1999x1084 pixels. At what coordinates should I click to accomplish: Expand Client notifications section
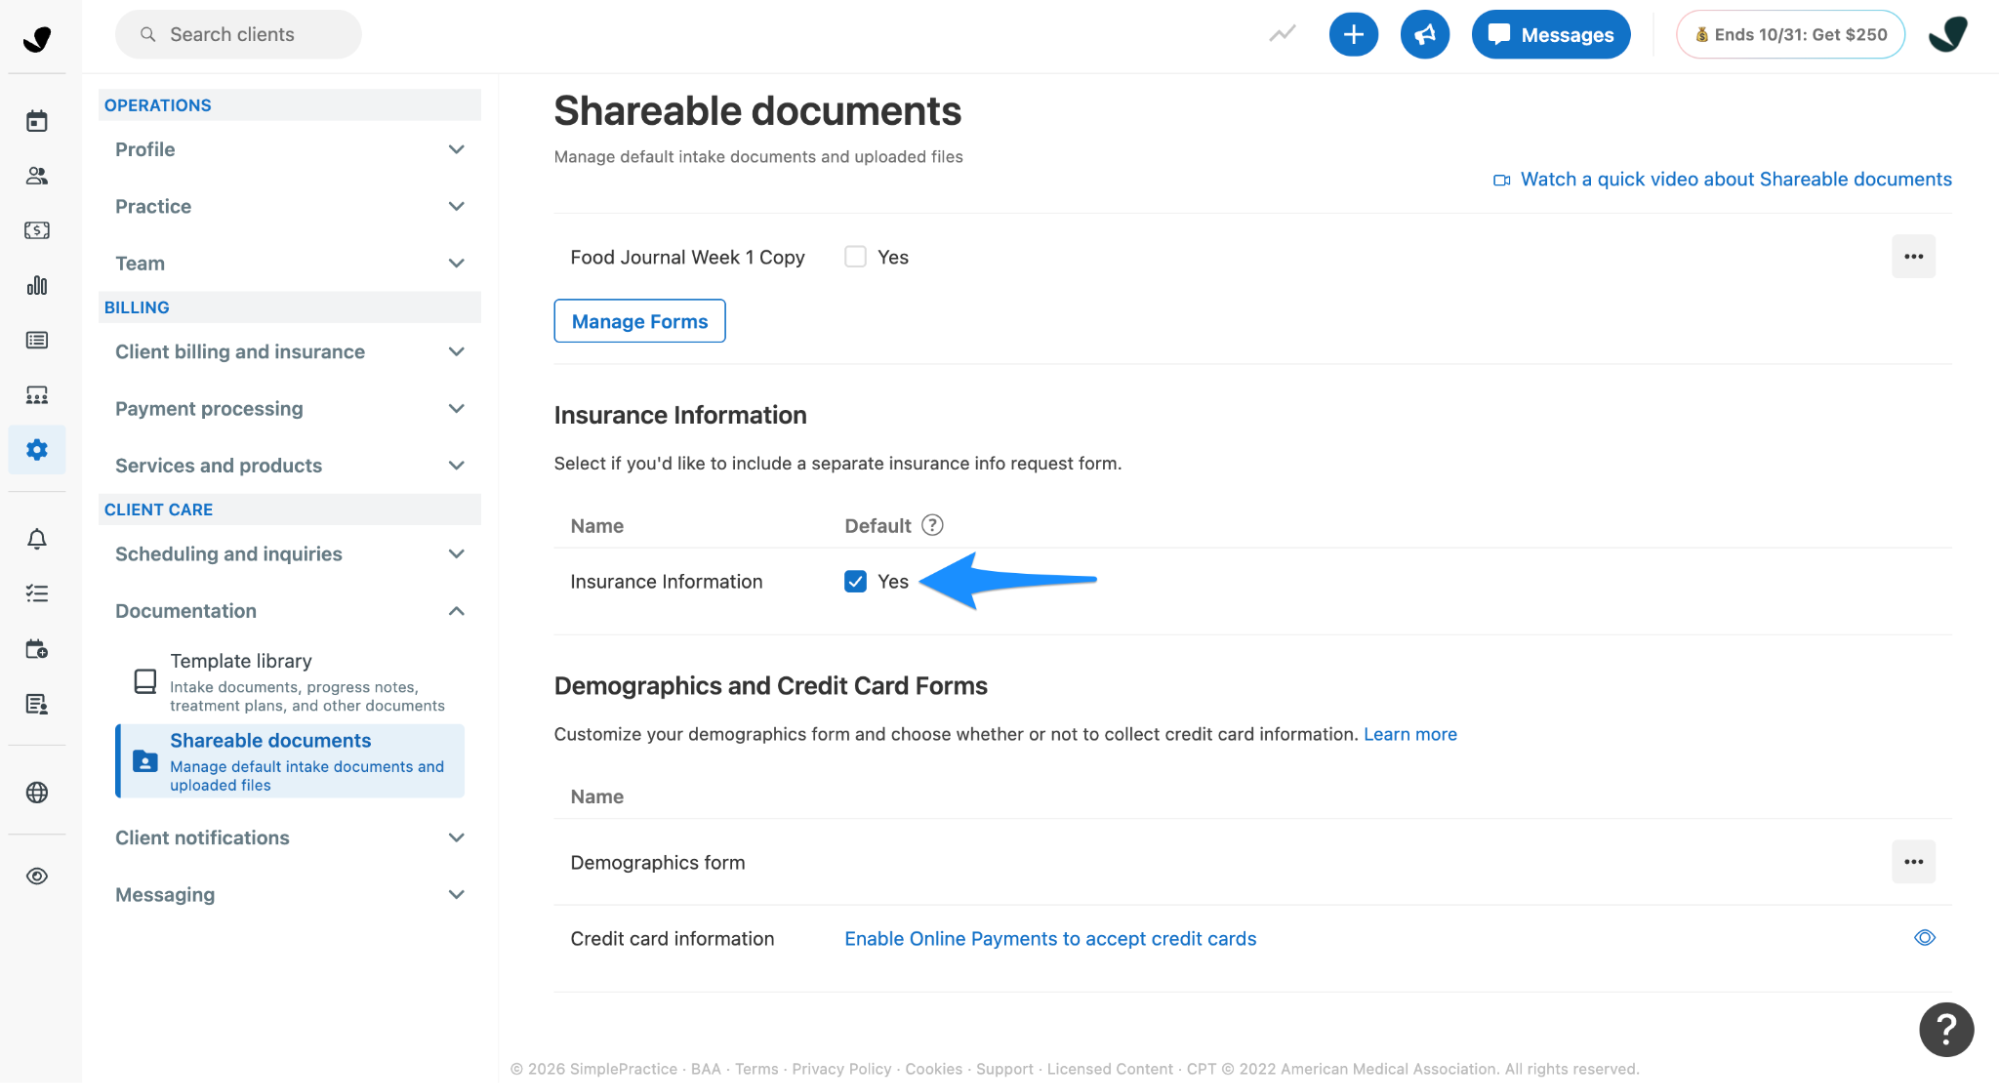point(289,838)
